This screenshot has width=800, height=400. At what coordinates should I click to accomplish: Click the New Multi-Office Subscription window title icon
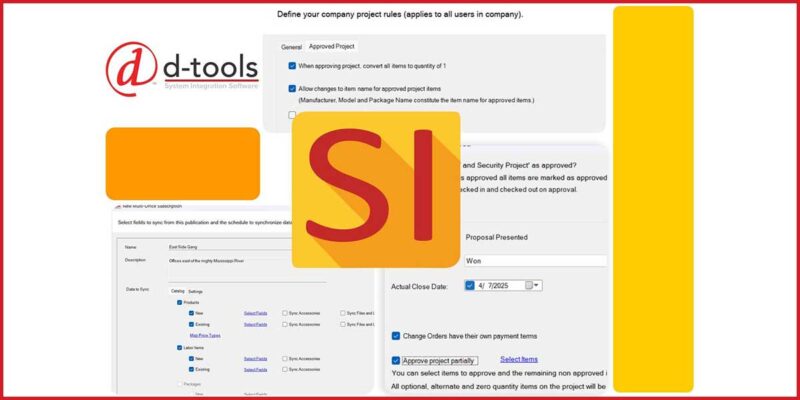point(118,206)
